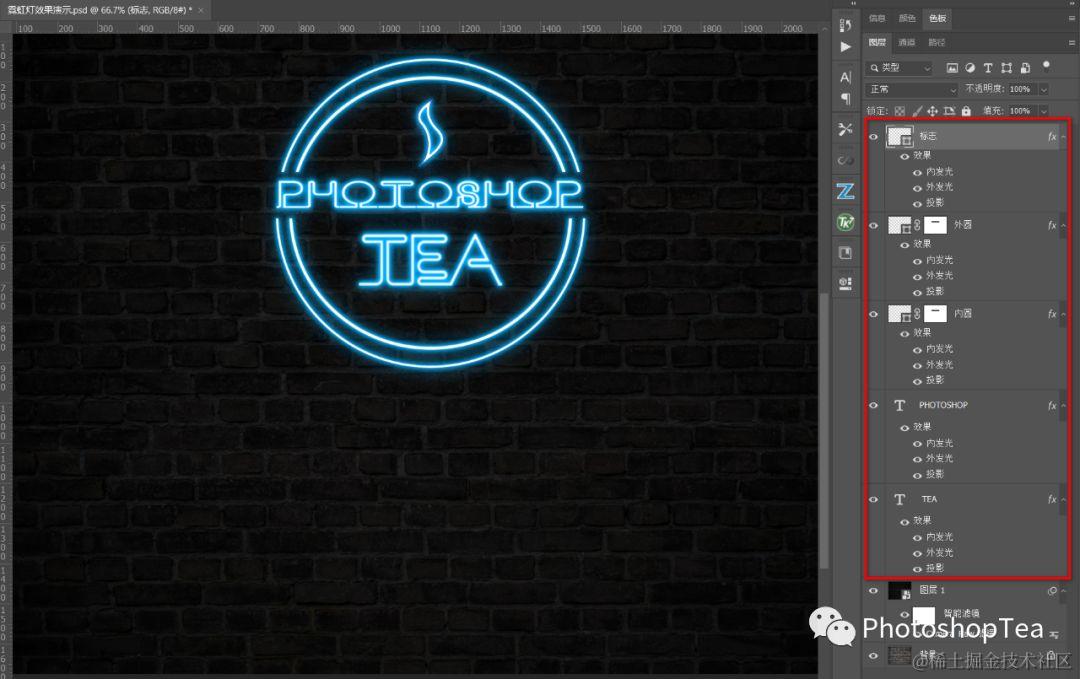The height and width of the screenshot is (679, 1080).
Task: Click mask link icon on 内圆 layer
Action: tap(917, 314)
